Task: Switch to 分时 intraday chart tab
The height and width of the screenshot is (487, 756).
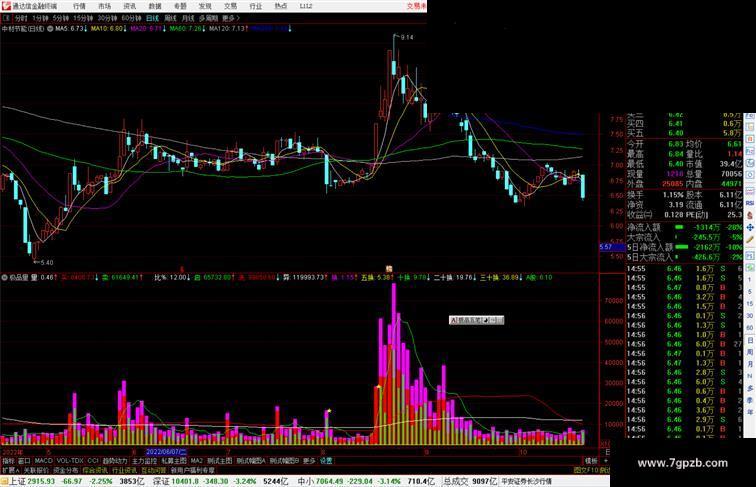Action: pos(21,18)
